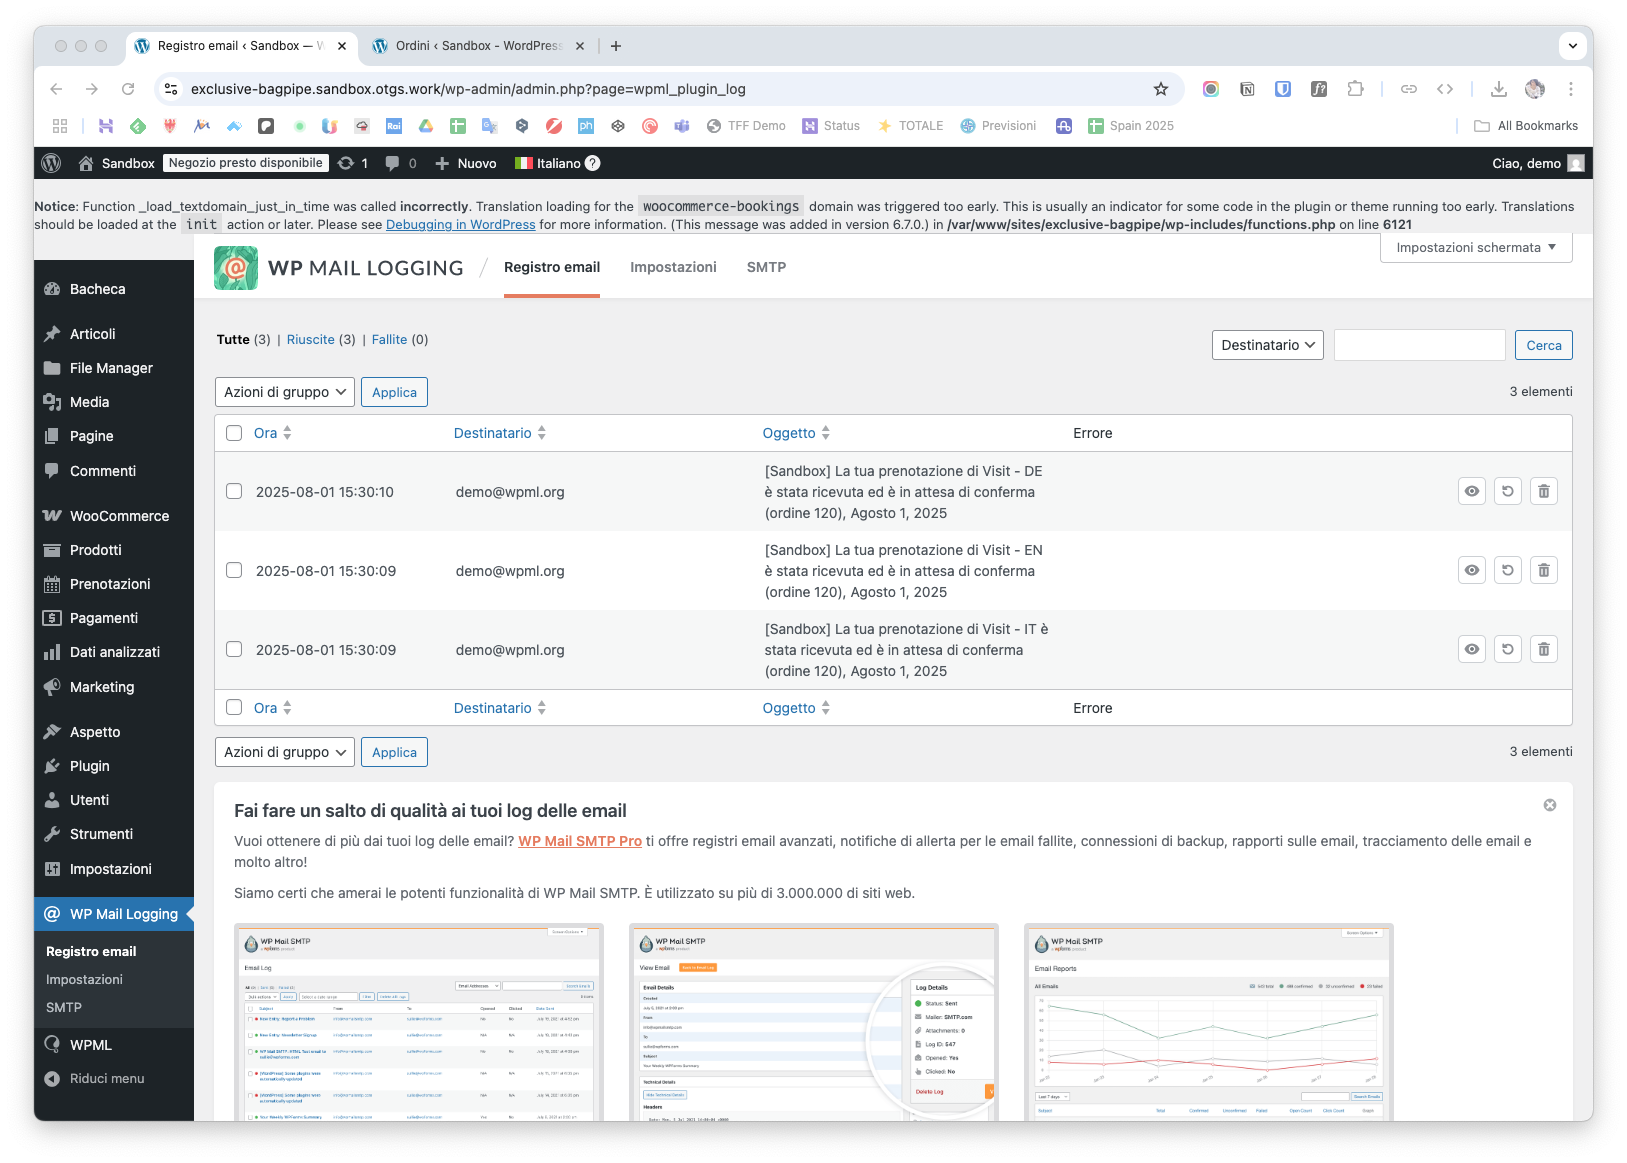Click the browser address bar URL

(x=468, y=89)
